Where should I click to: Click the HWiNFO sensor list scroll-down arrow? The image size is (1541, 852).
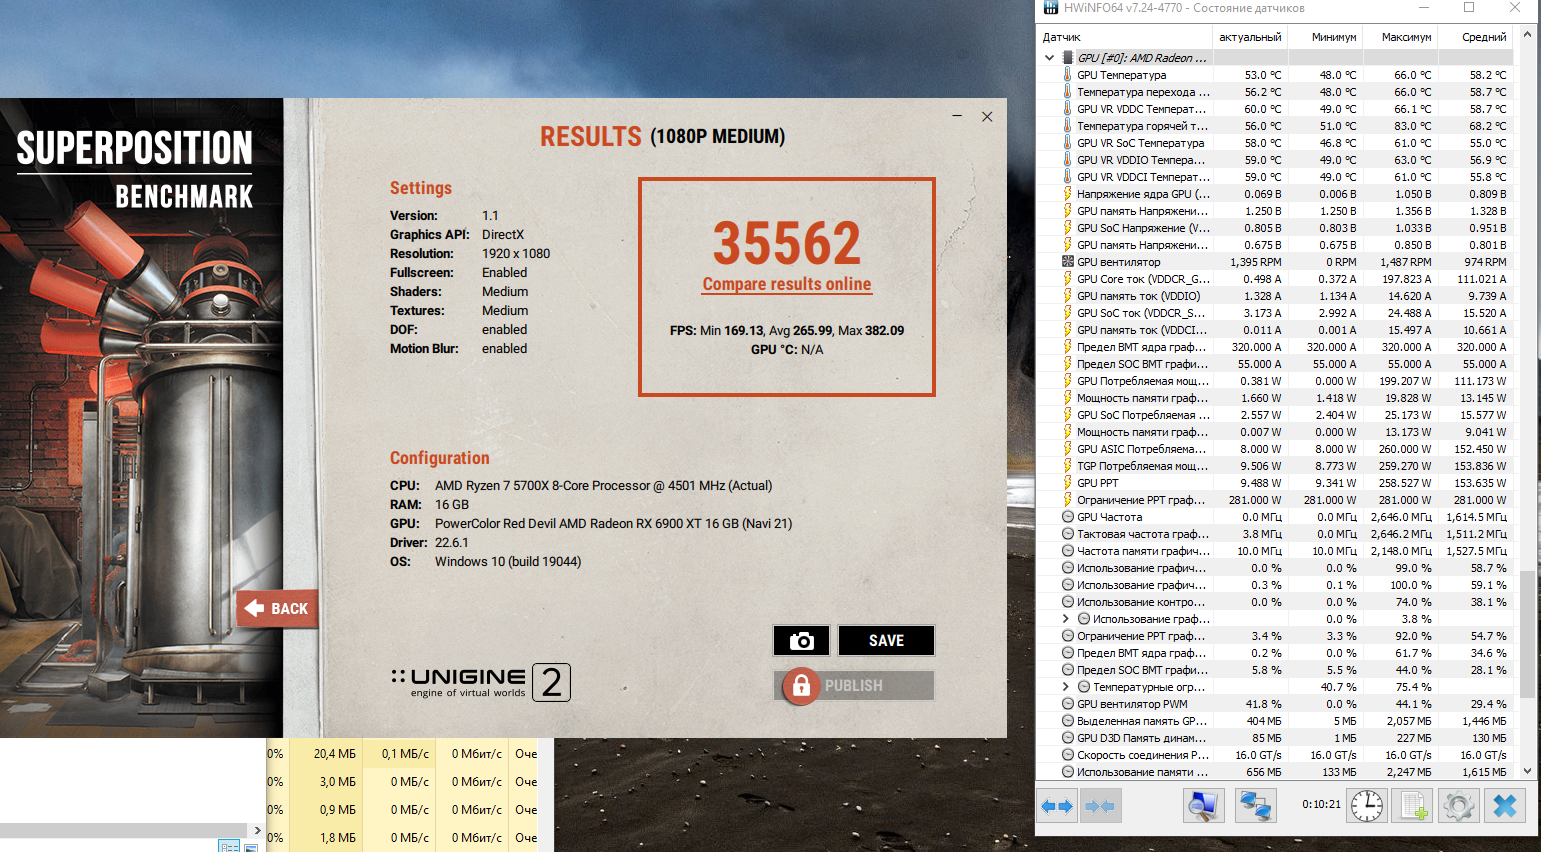[x=1527, y=771]
